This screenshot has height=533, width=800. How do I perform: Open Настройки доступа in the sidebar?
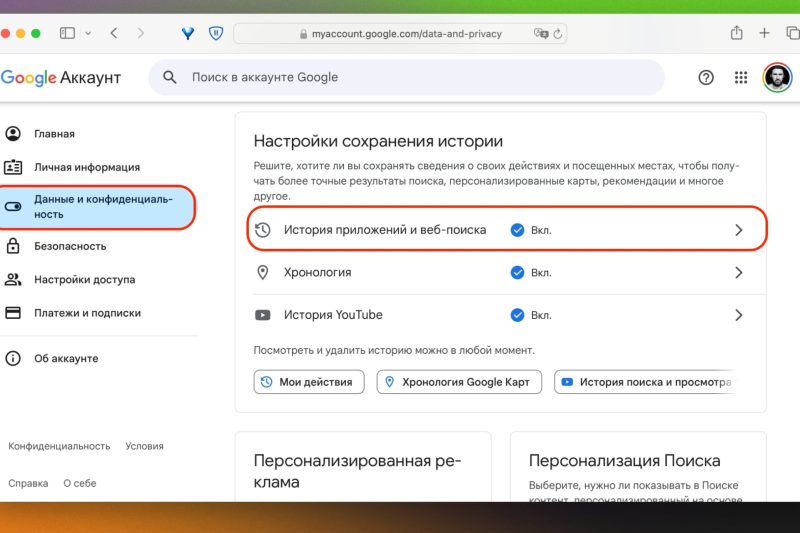(84, 280)
